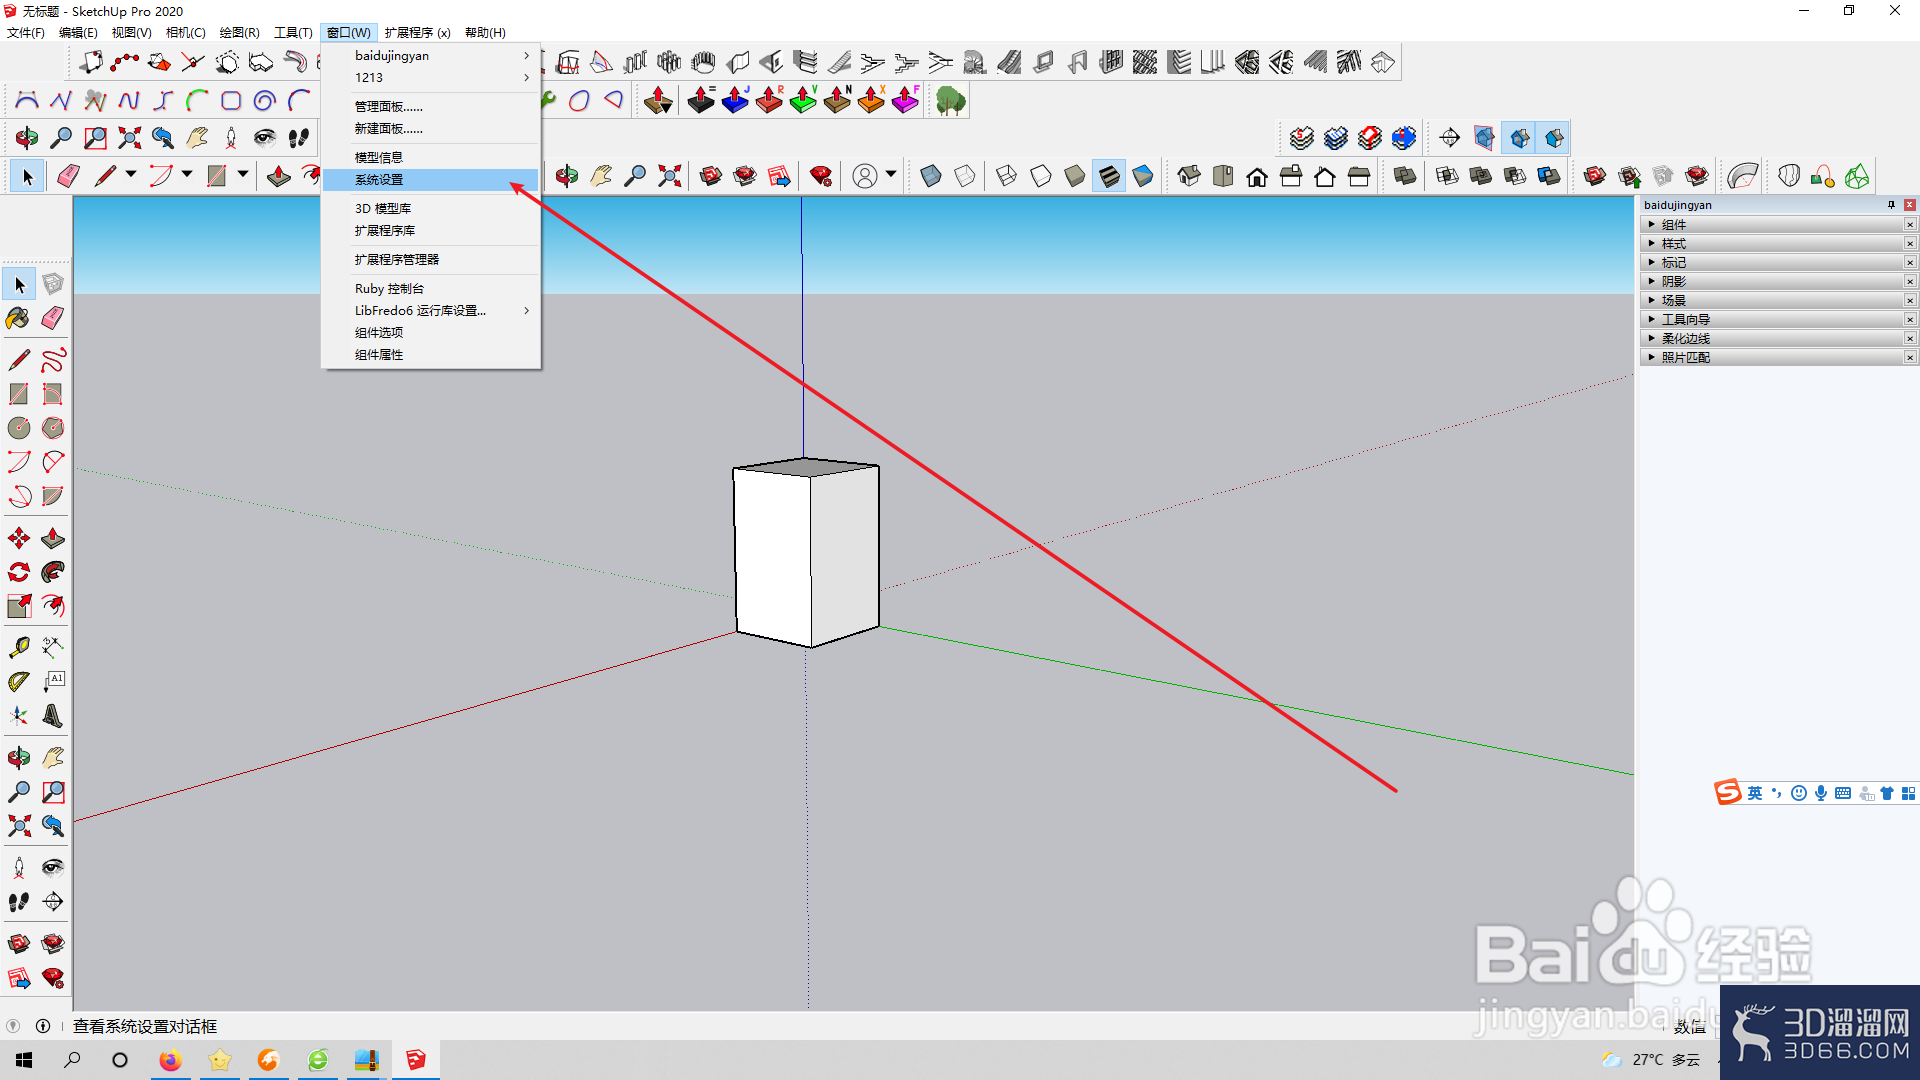
Task: Select the arrow Select tool in left toolbar
Action: 19,285
